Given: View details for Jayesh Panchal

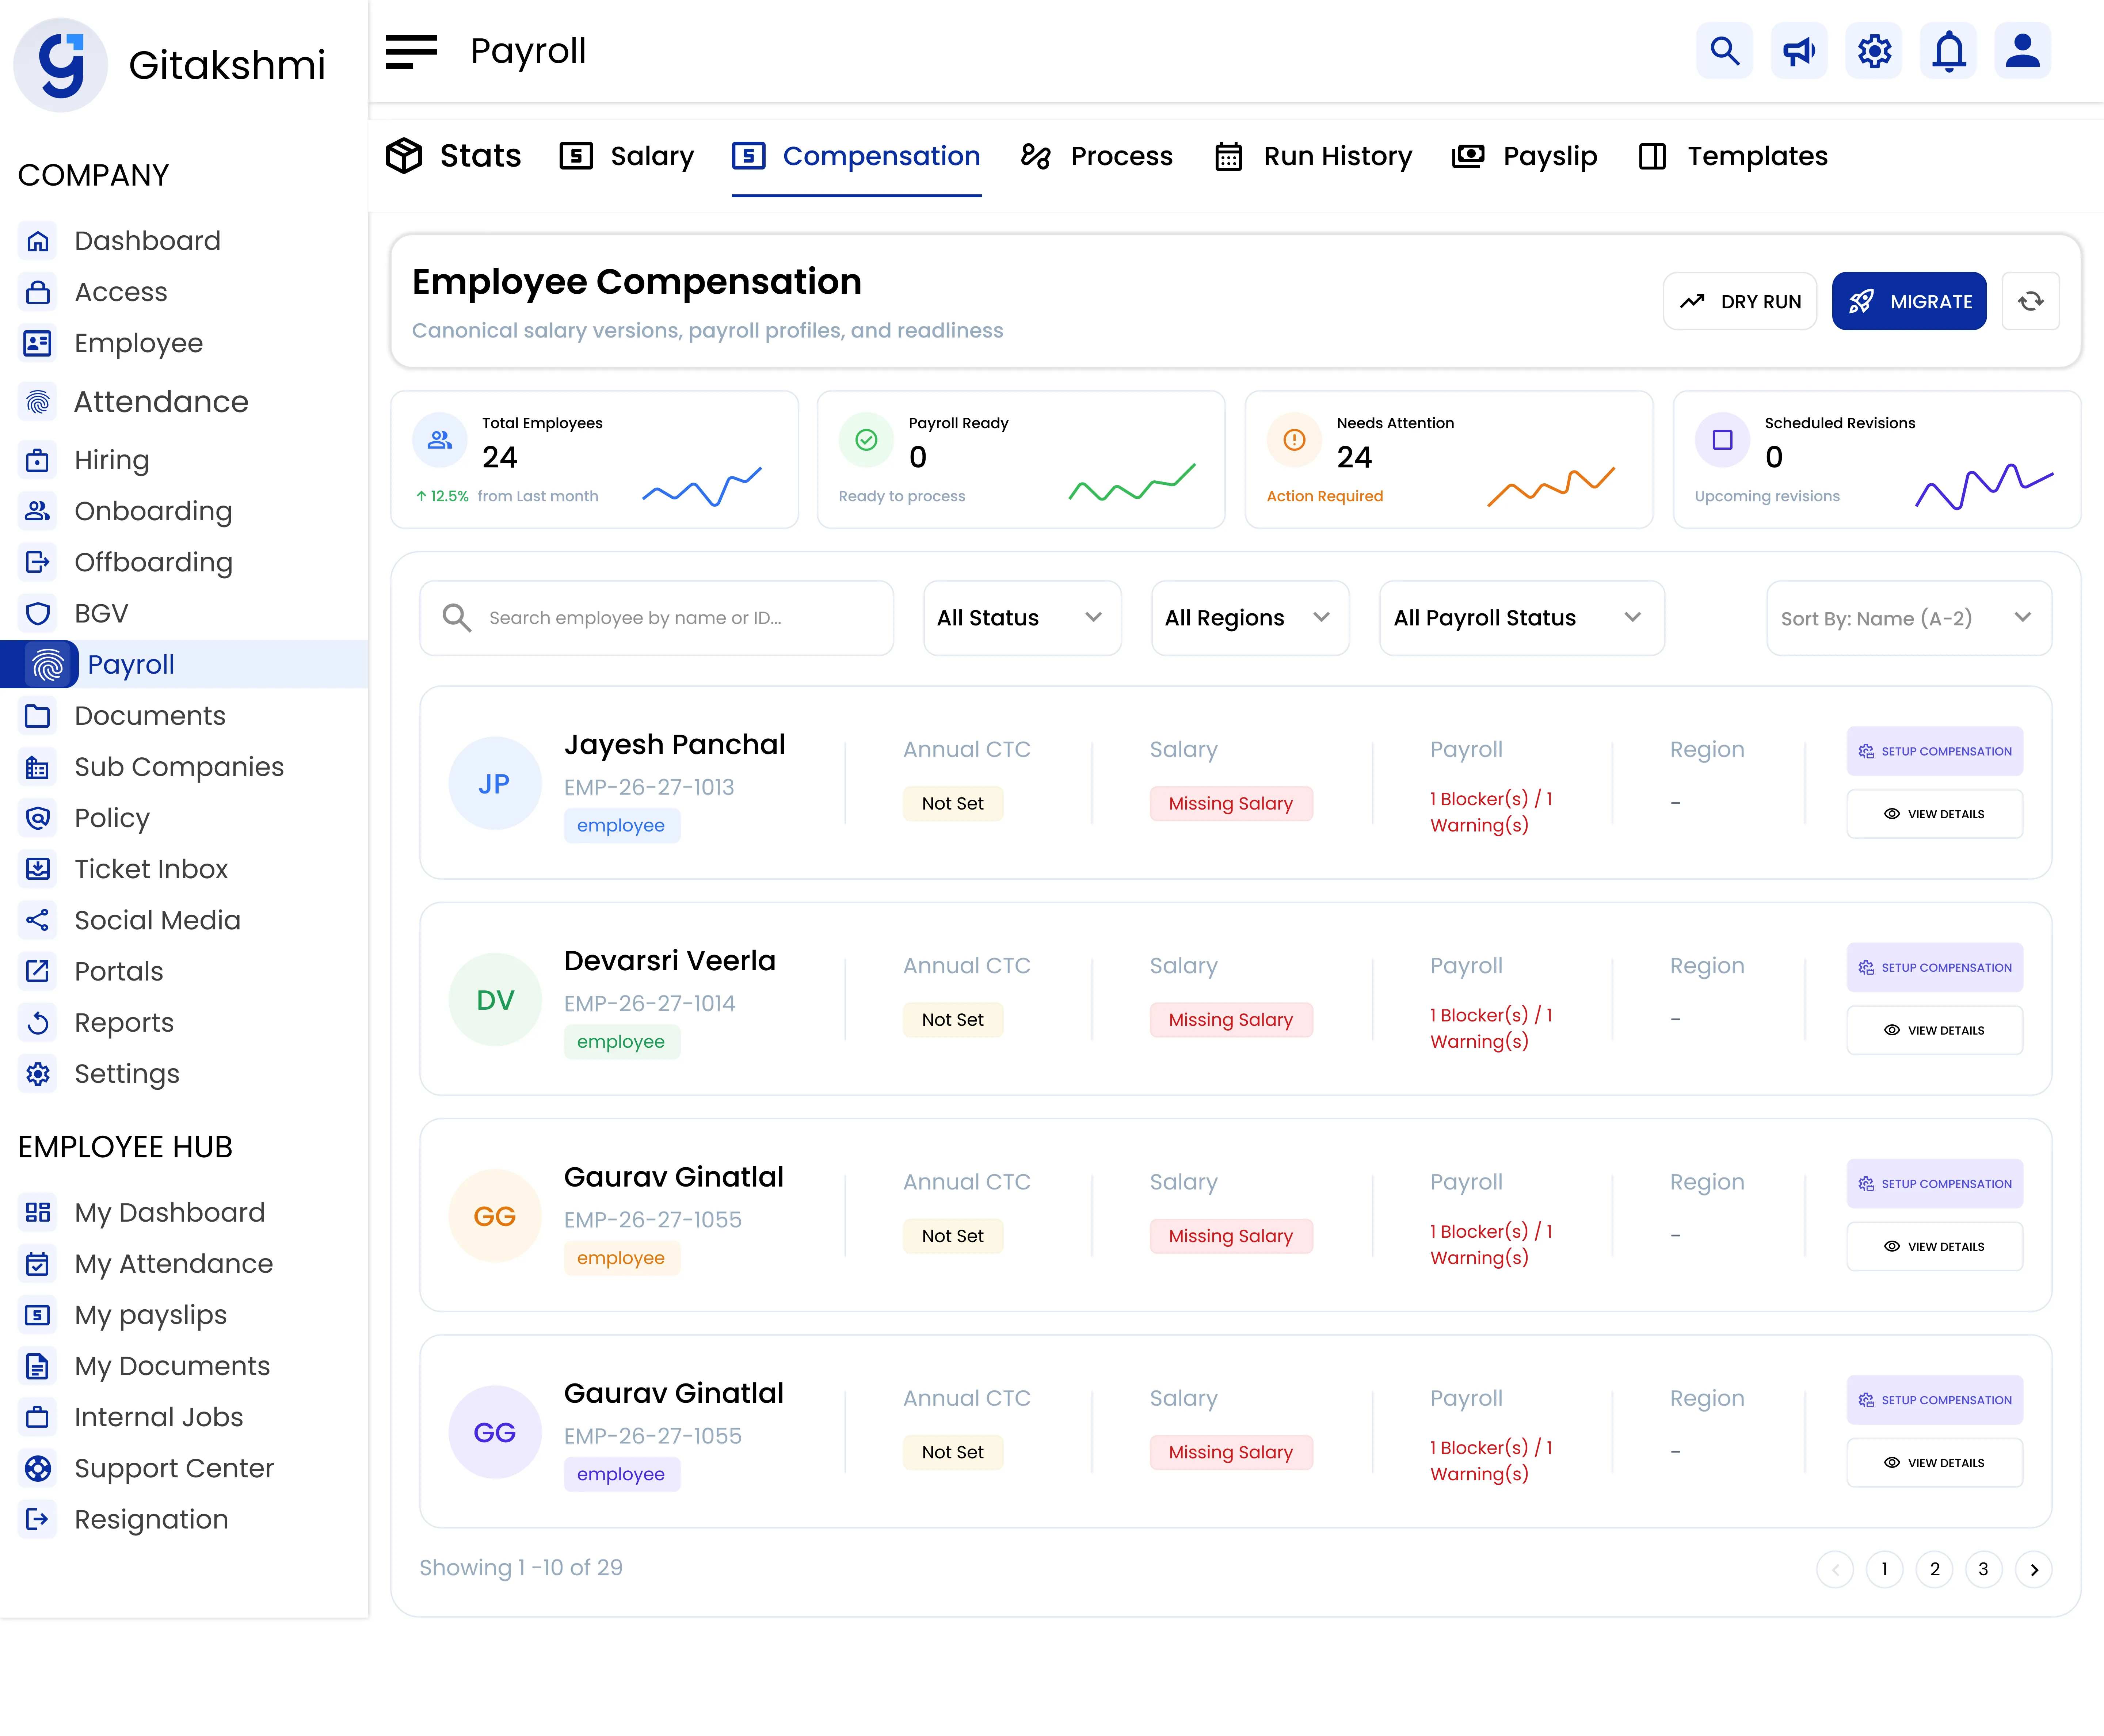Looking at the screenshot, I should [x=1935, y=814].
